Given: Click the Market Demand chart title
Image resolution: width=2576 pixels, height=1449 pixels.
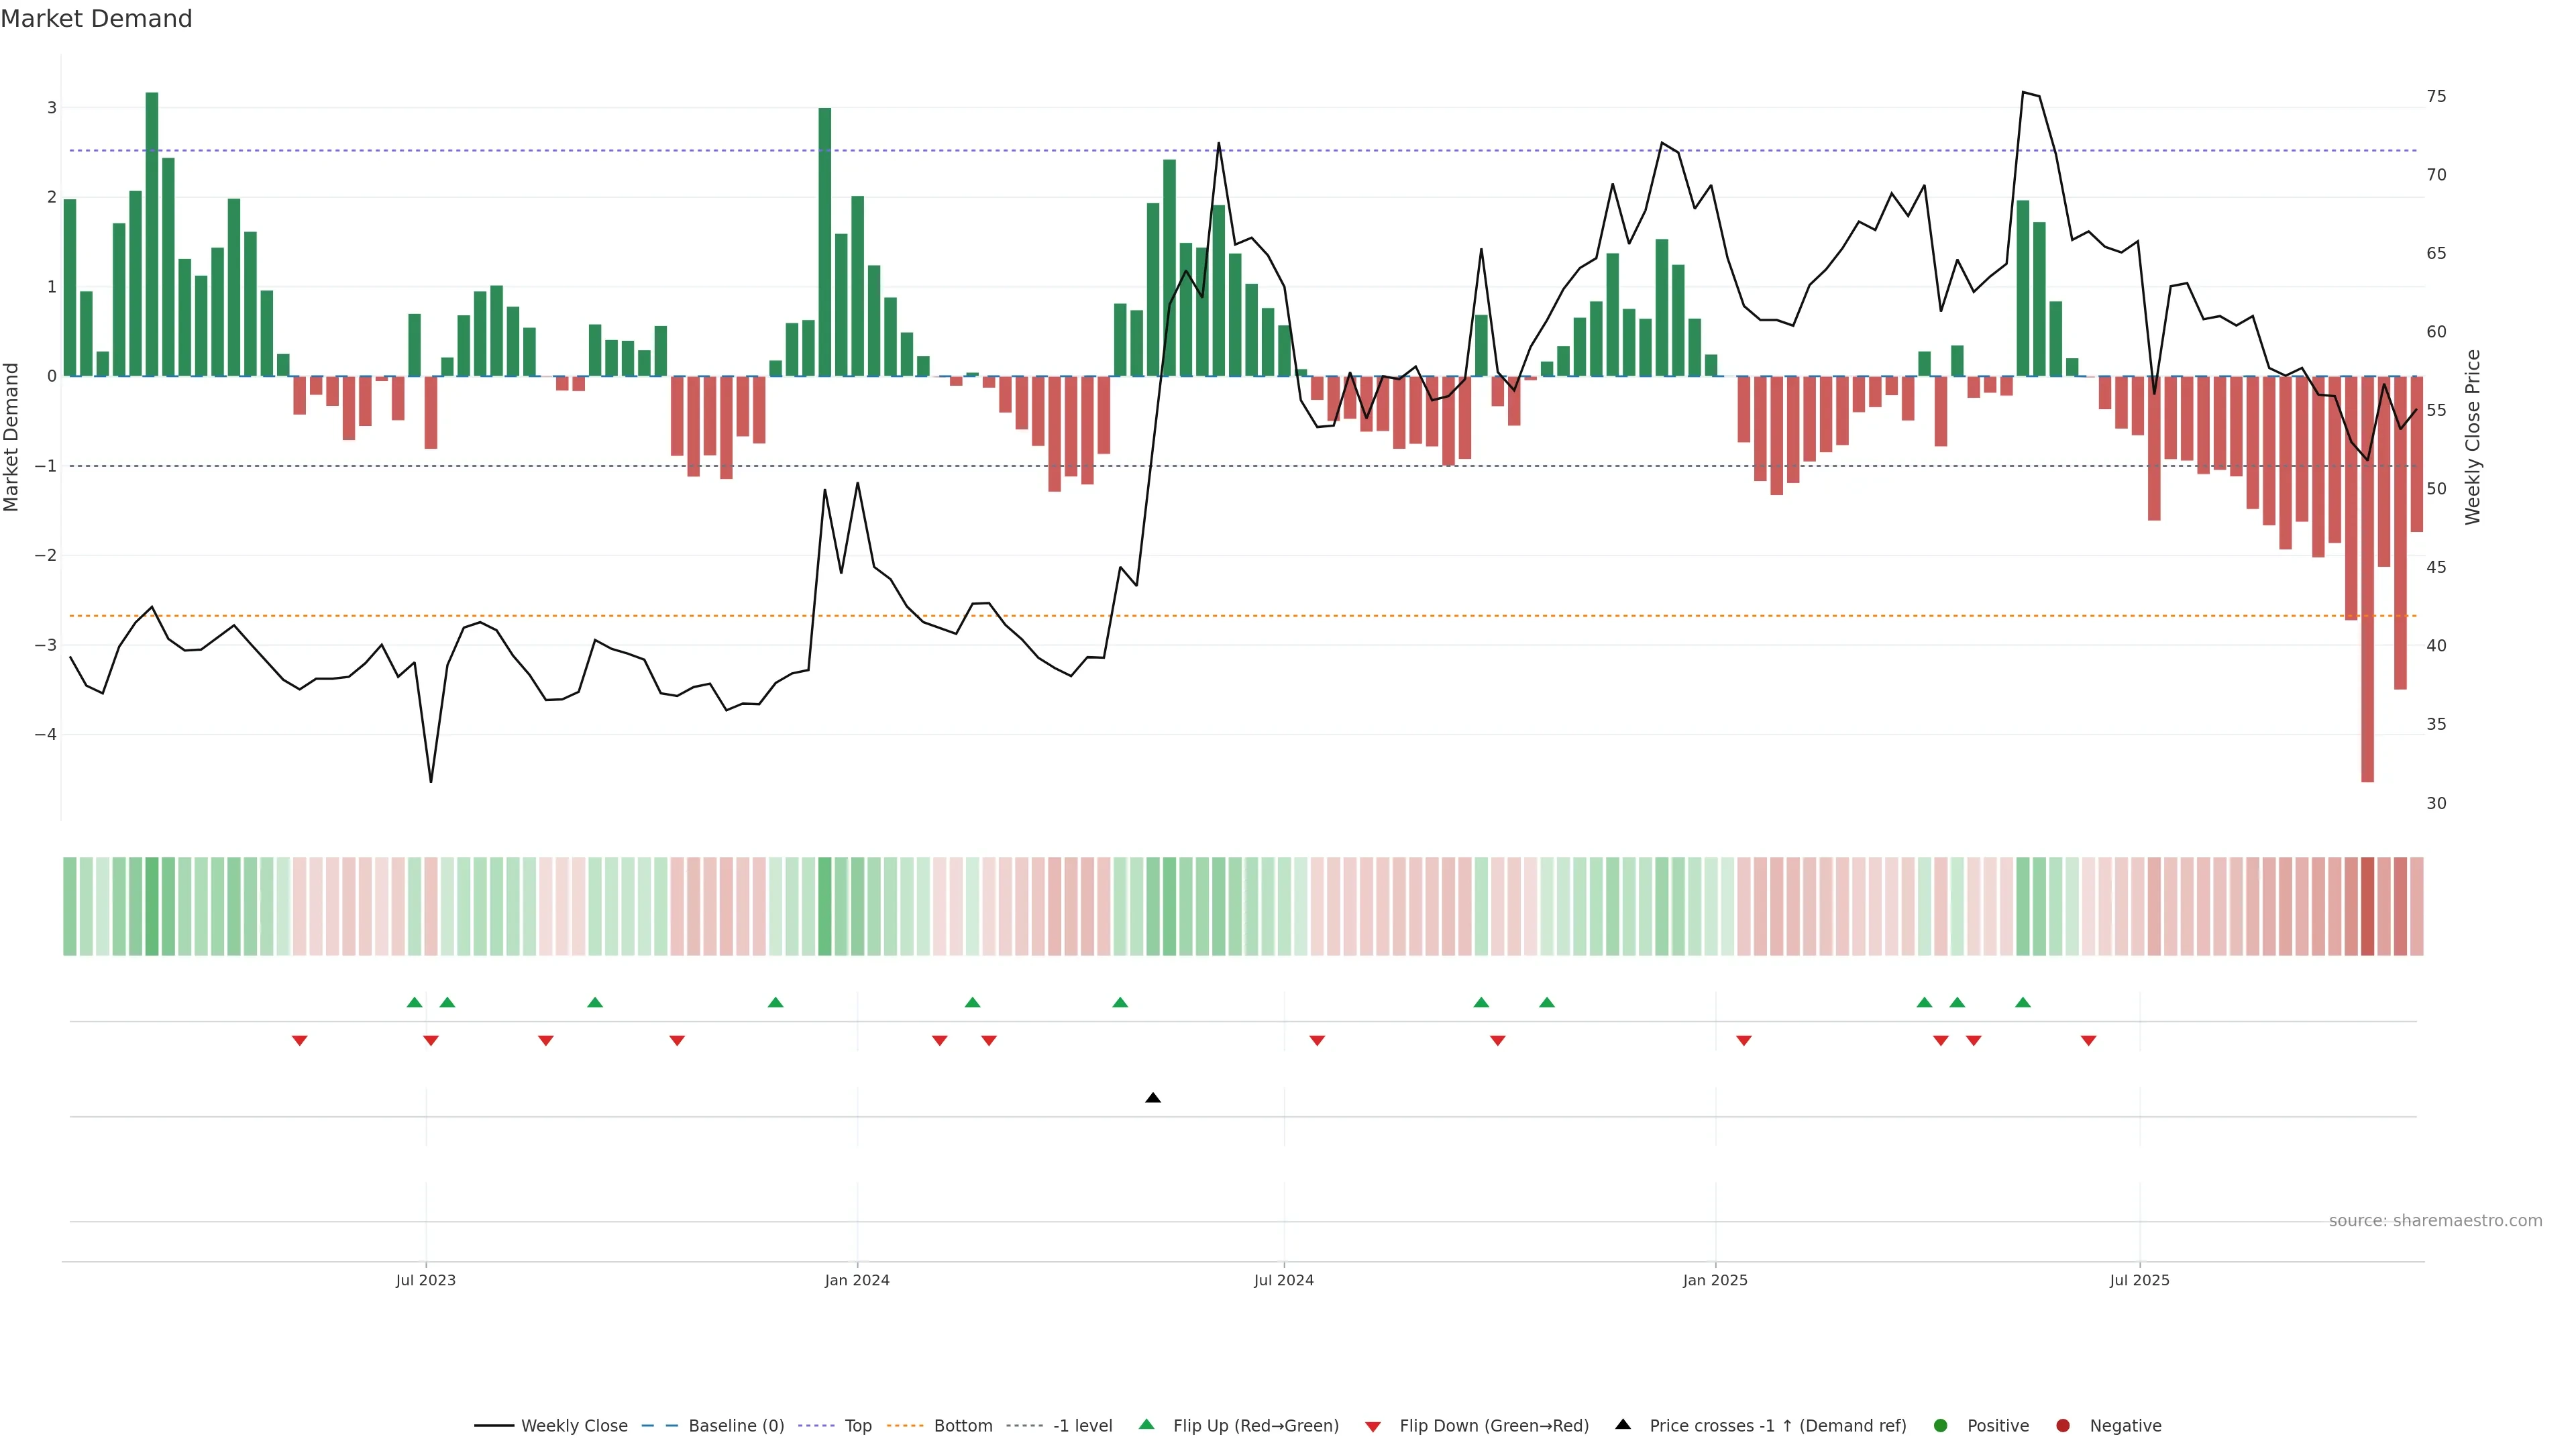Looking at the screenshot, I should pyautogui.click(x=96, y=19).
